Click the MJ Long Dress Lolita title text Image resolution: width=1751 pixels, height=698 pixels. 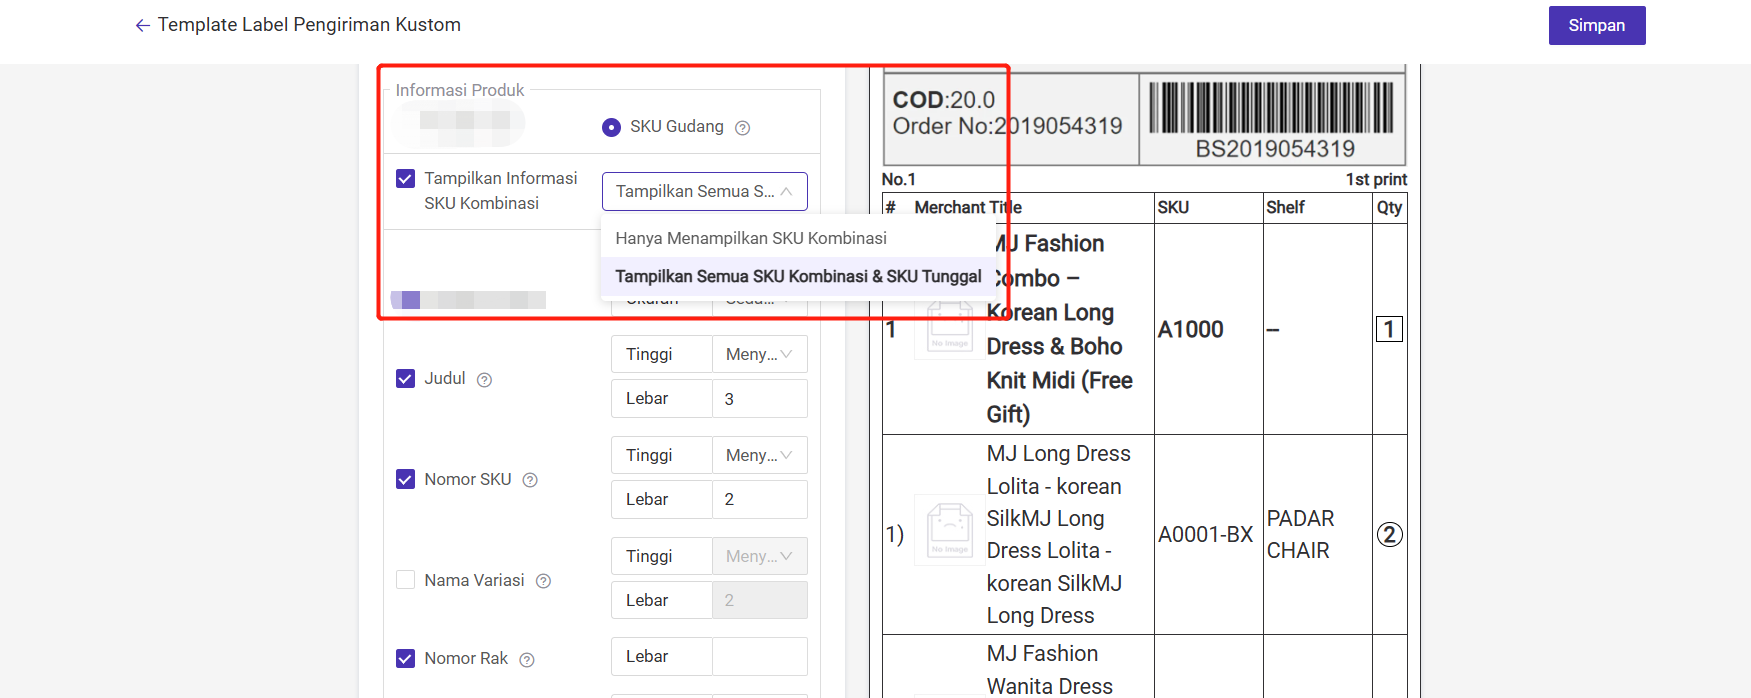[x=1058, y=535]
